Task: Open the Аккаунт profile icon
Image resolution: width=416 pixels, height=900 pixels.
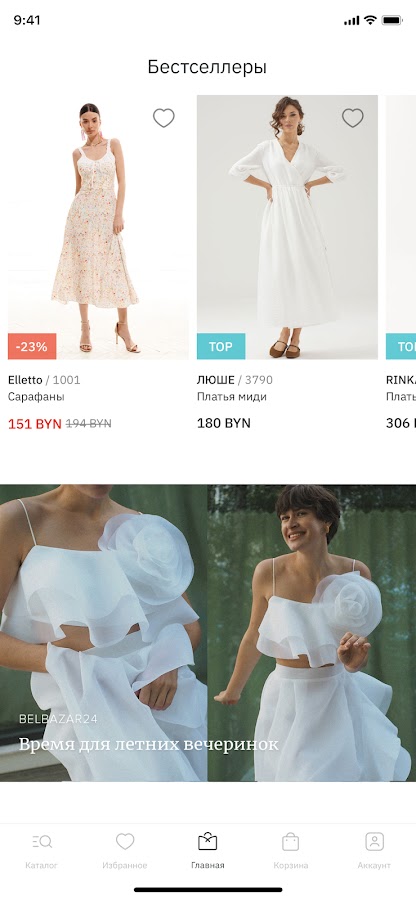Action: tap(374, 841)
